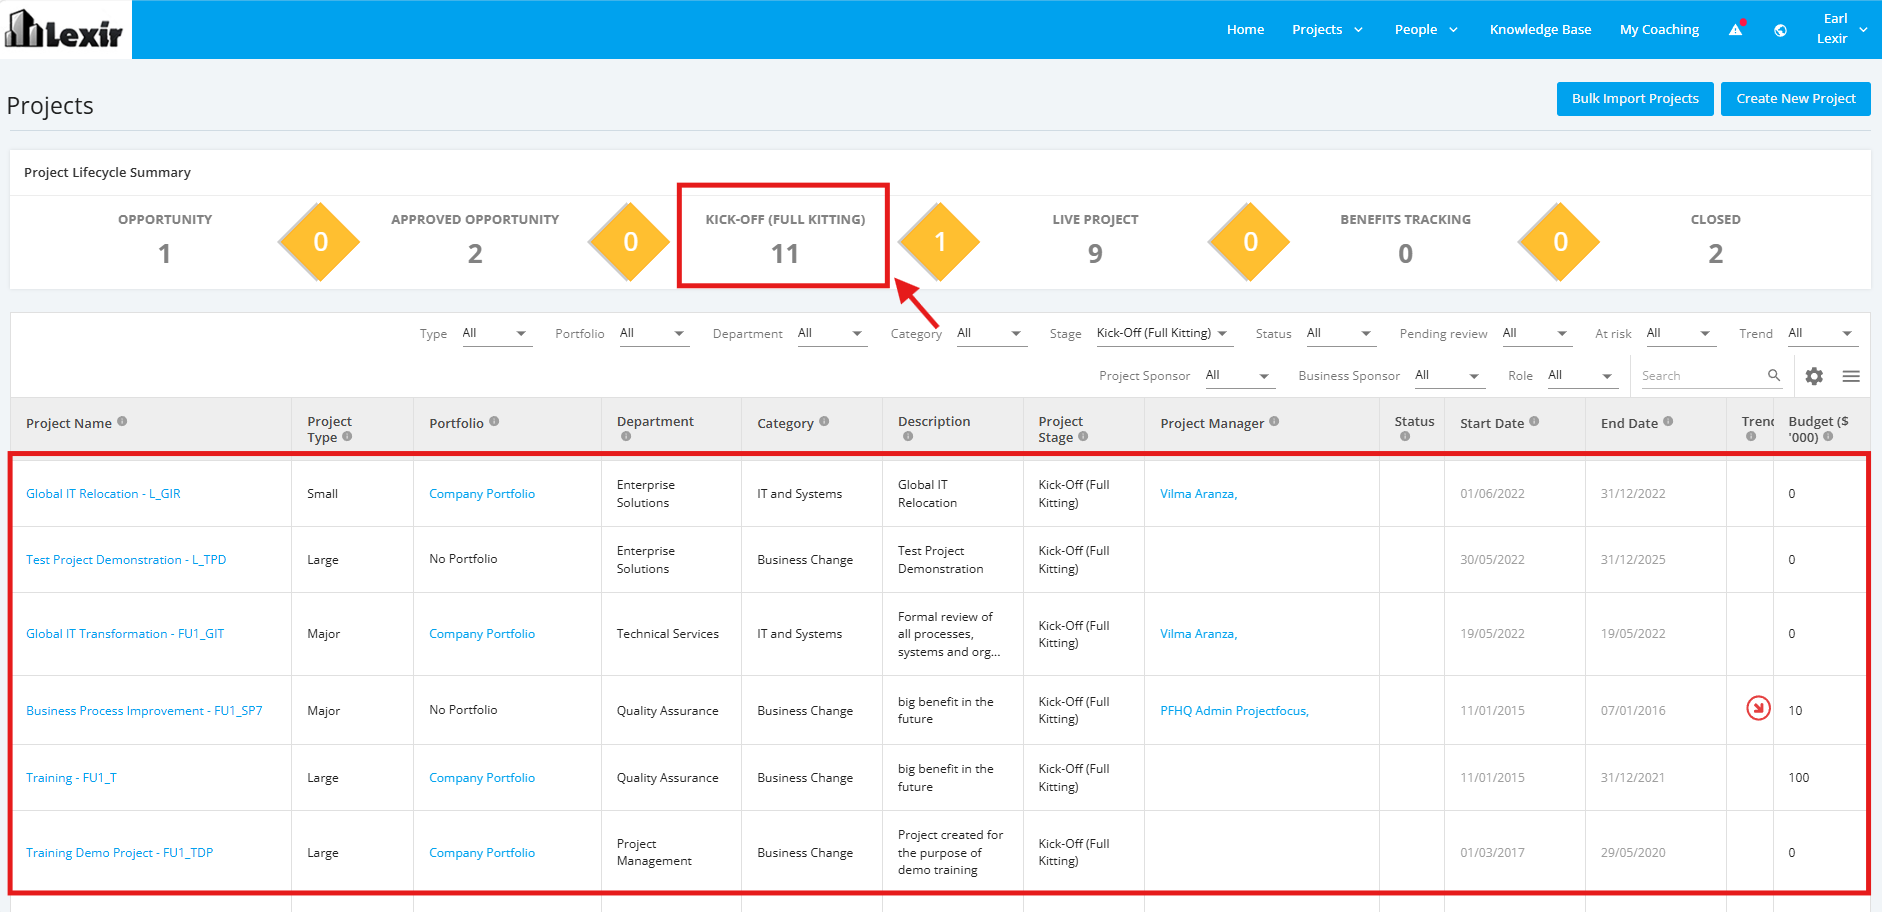This screenshot has width=1882, height=912.
Task: Open the Projects navigation menu
Action: (1327, 29)
